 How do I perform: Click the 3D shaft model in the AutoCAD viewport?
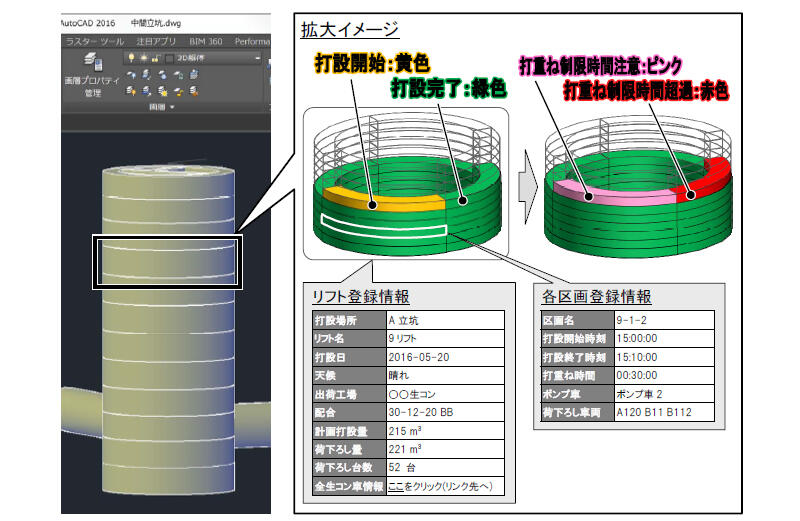[168, 329]
